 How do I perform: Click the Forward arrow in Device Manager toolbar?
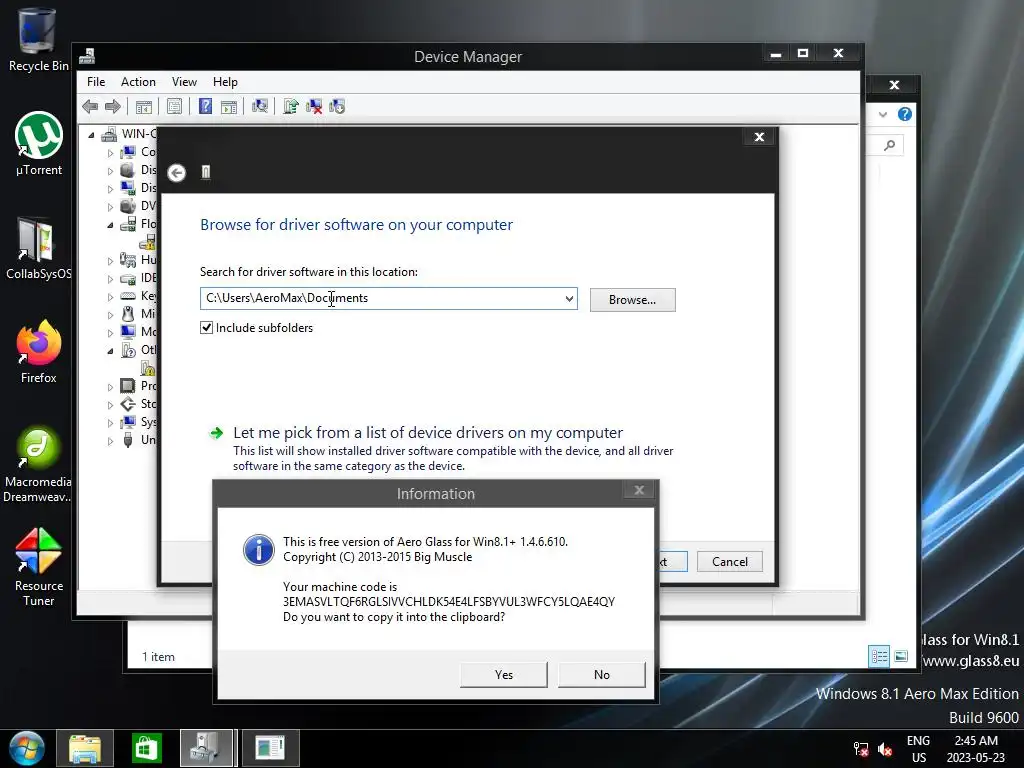(x=113, y=106)
